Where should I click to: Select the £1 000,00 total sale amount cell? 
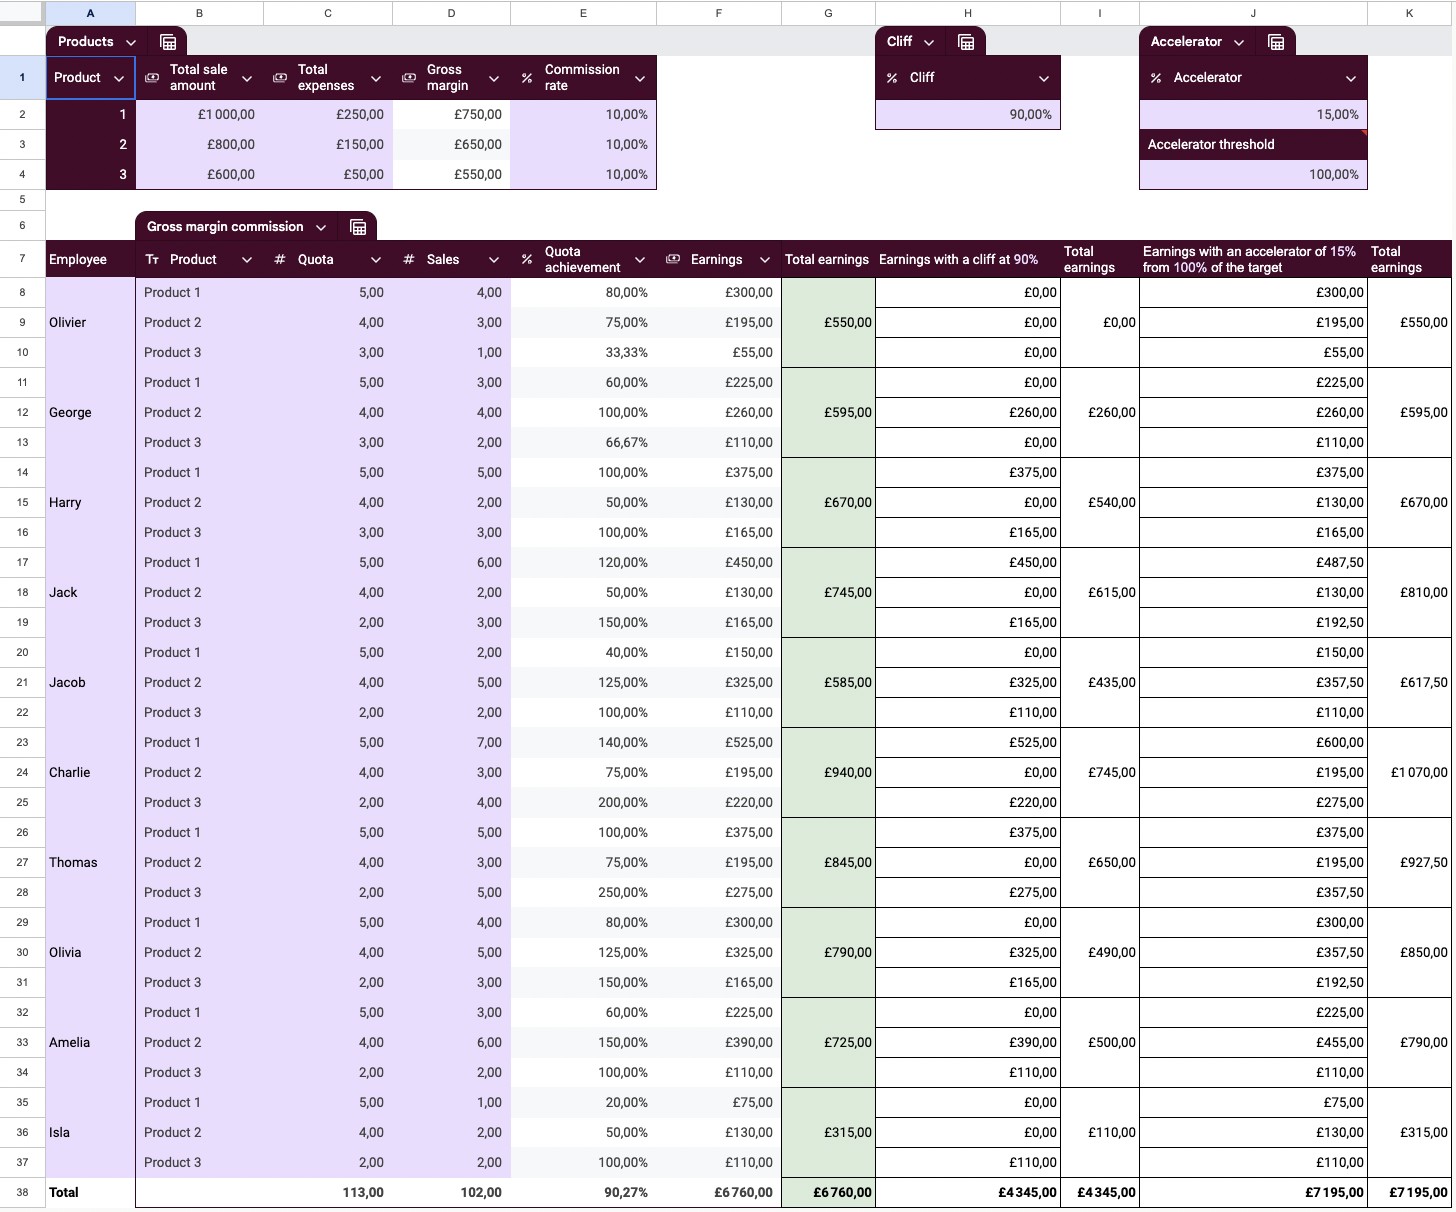click(x=199, y=114)
